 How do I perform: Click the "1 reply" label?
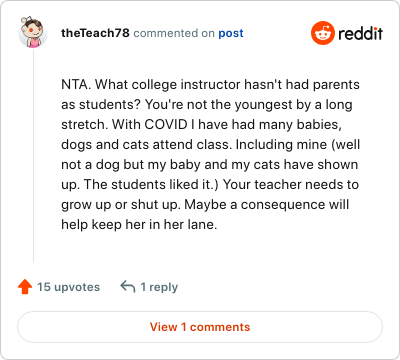(x=159, y=287)
